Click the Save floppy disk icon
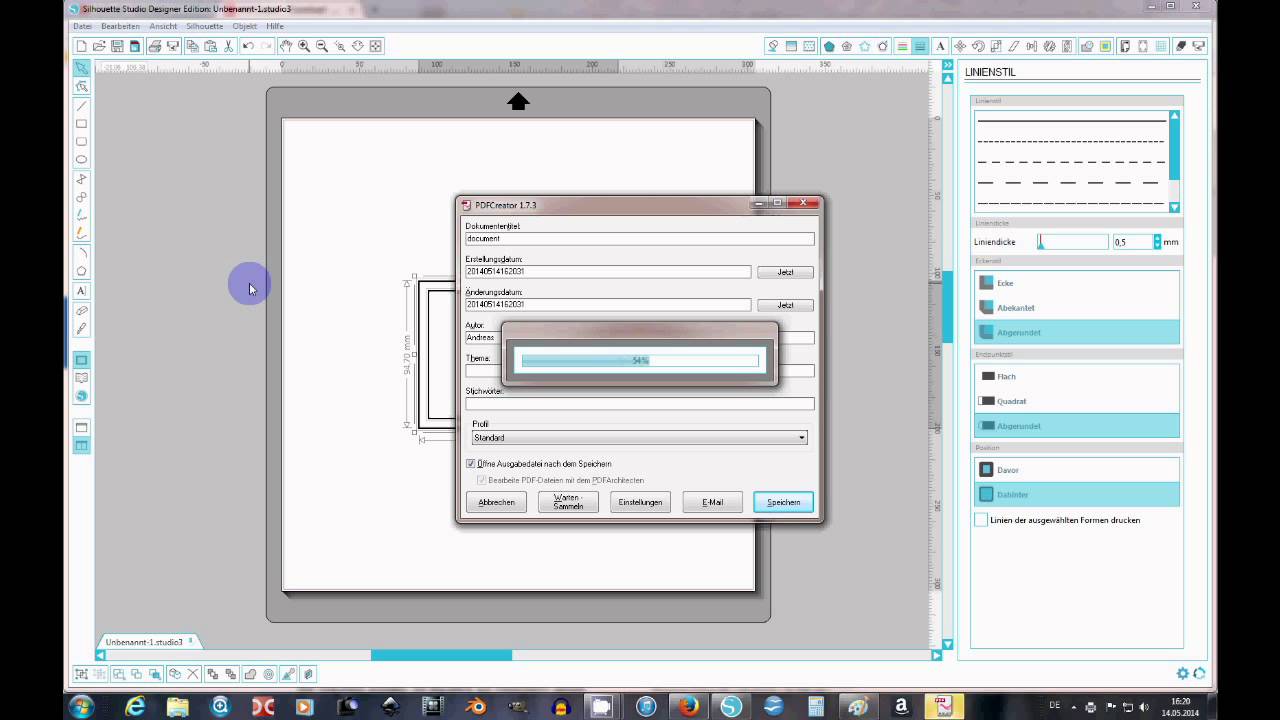 pos(117,46)
